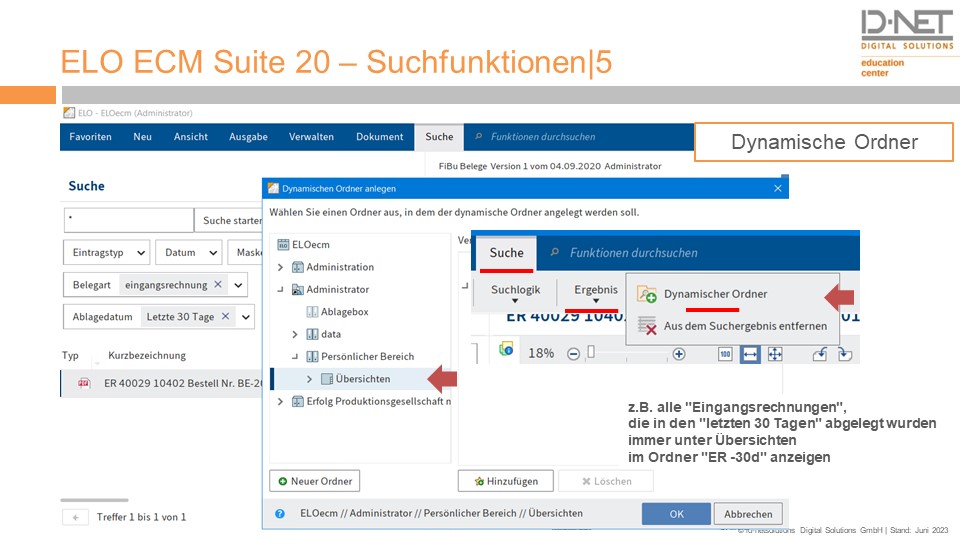Click the Übersichten register icon
Image resolution: width=960 pixels, height=540 pixels.
(x=327, y=379)
